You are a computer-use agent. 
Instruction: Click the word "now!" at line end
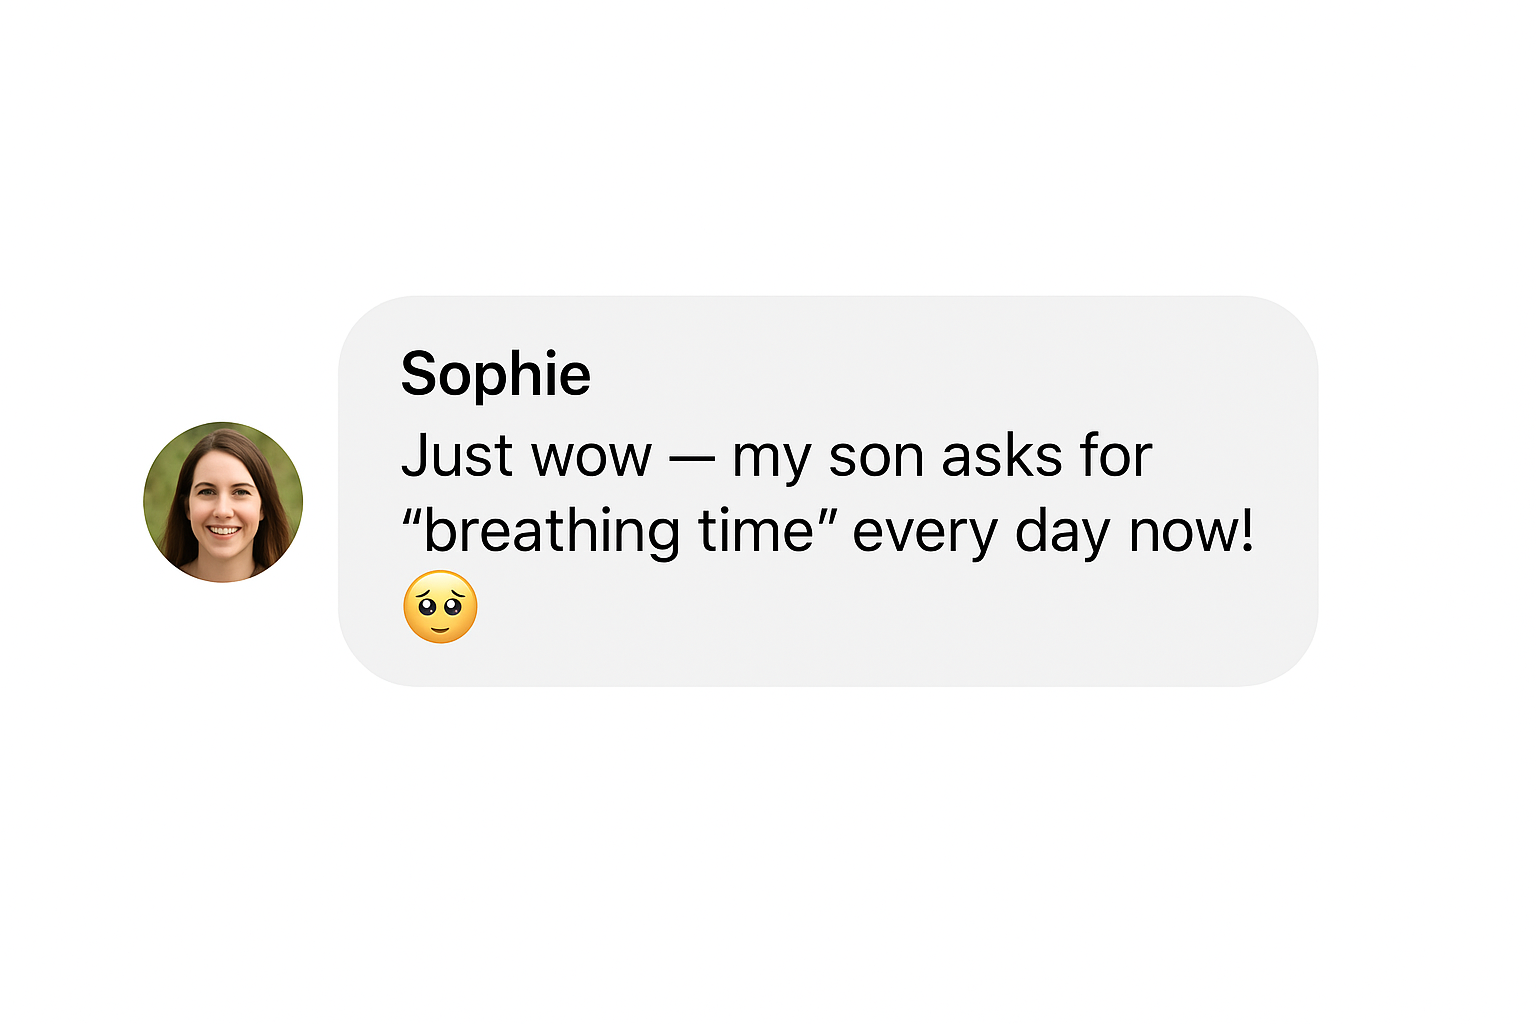(x=1190, y=533)
